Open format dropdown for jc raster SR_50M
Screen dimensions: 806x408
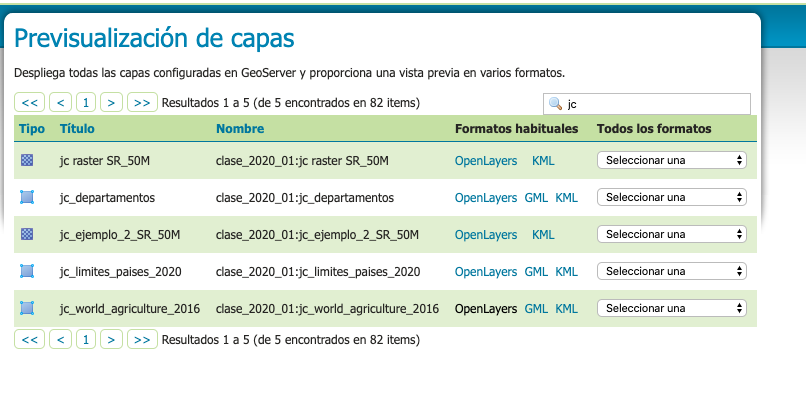671,160
